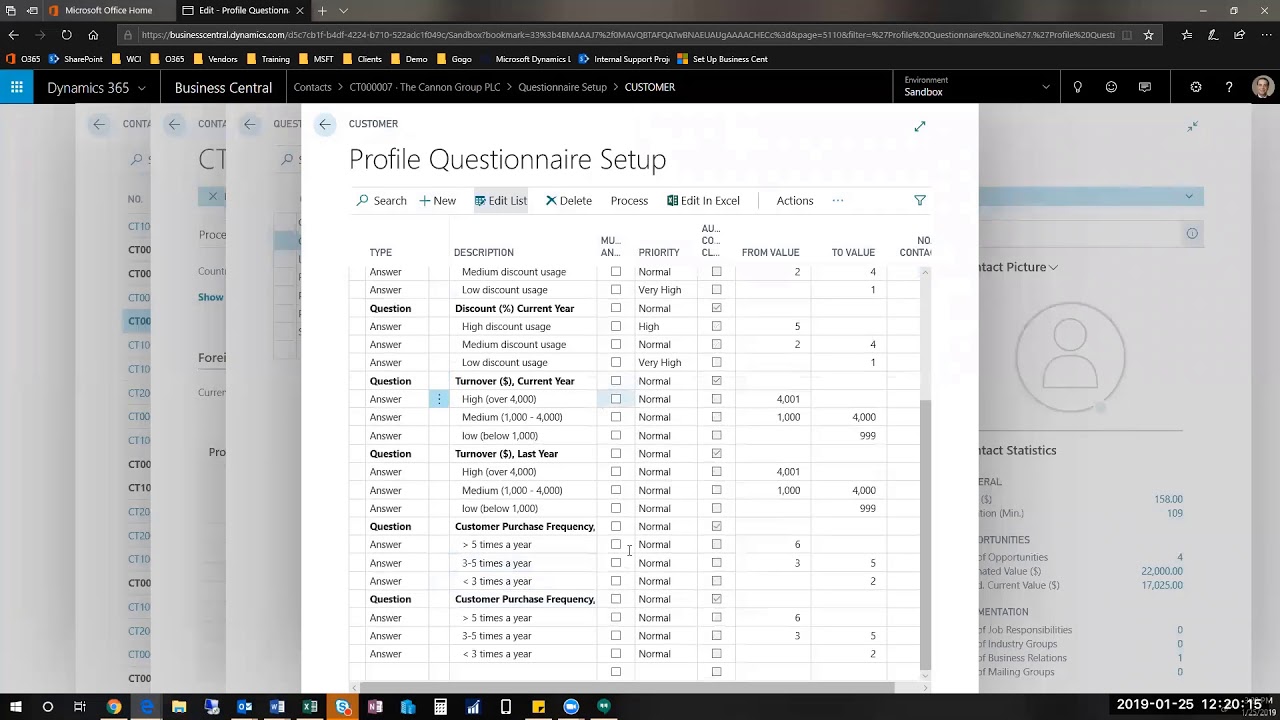The image size is (1280, 720).
Task: Show more options via the ellipsis
Action: point(838,201)
